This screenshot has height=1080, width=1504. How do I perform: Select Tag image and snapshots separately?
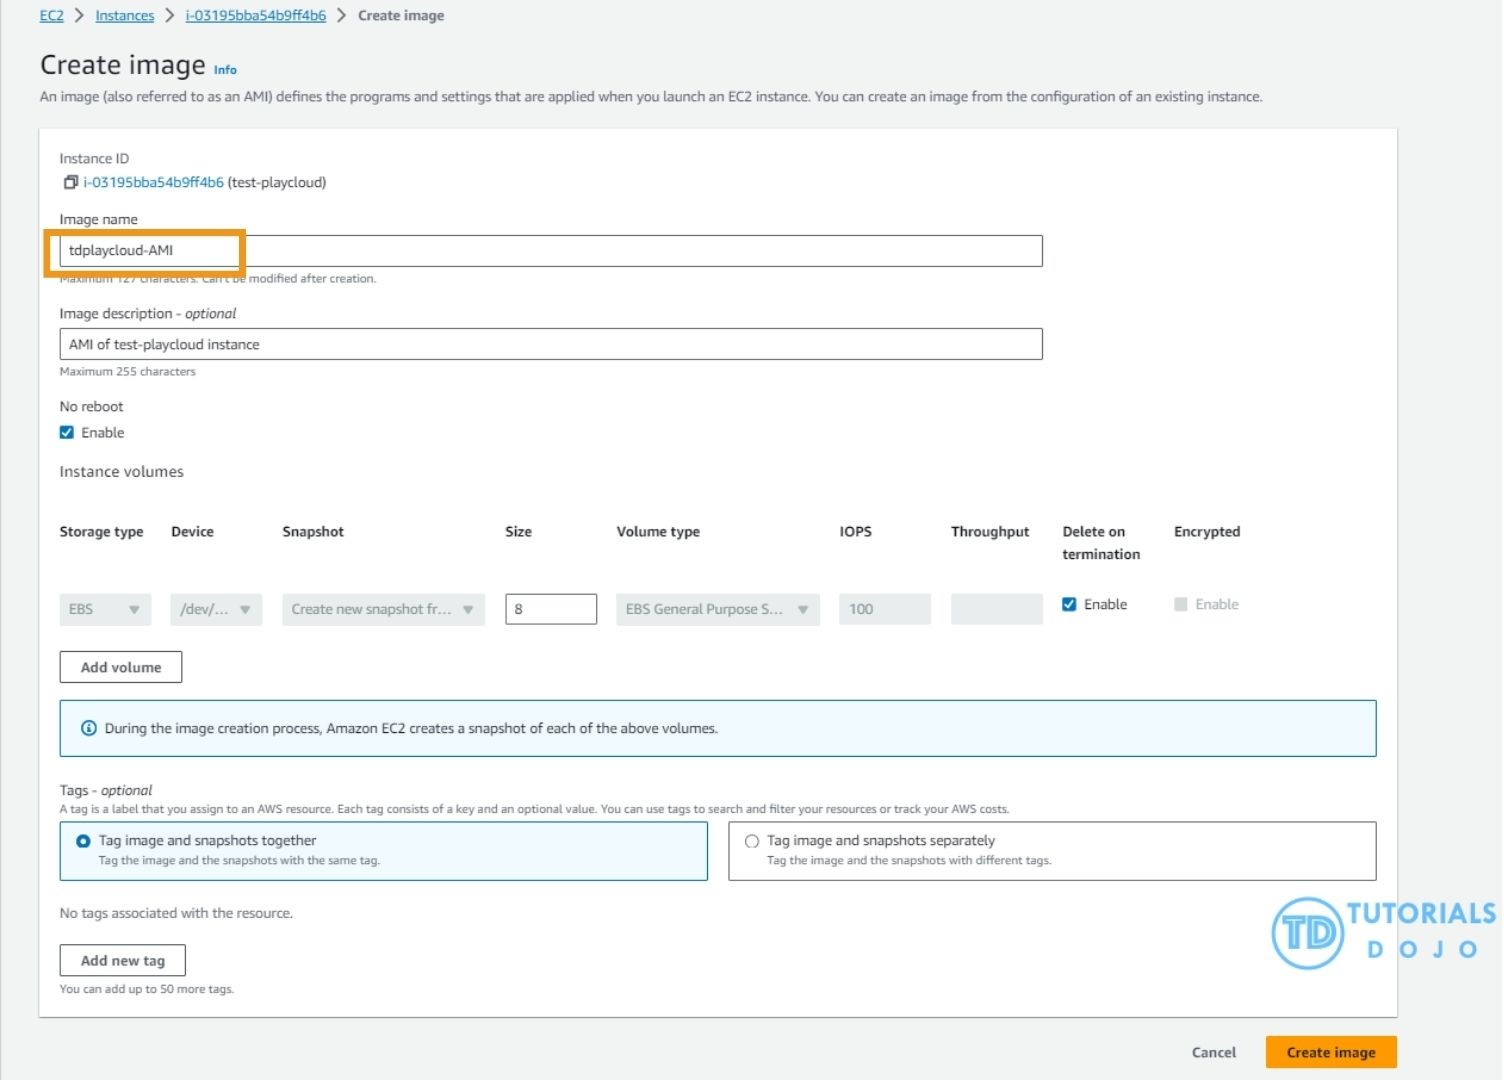pyautogui.click(x=752, y=841)
